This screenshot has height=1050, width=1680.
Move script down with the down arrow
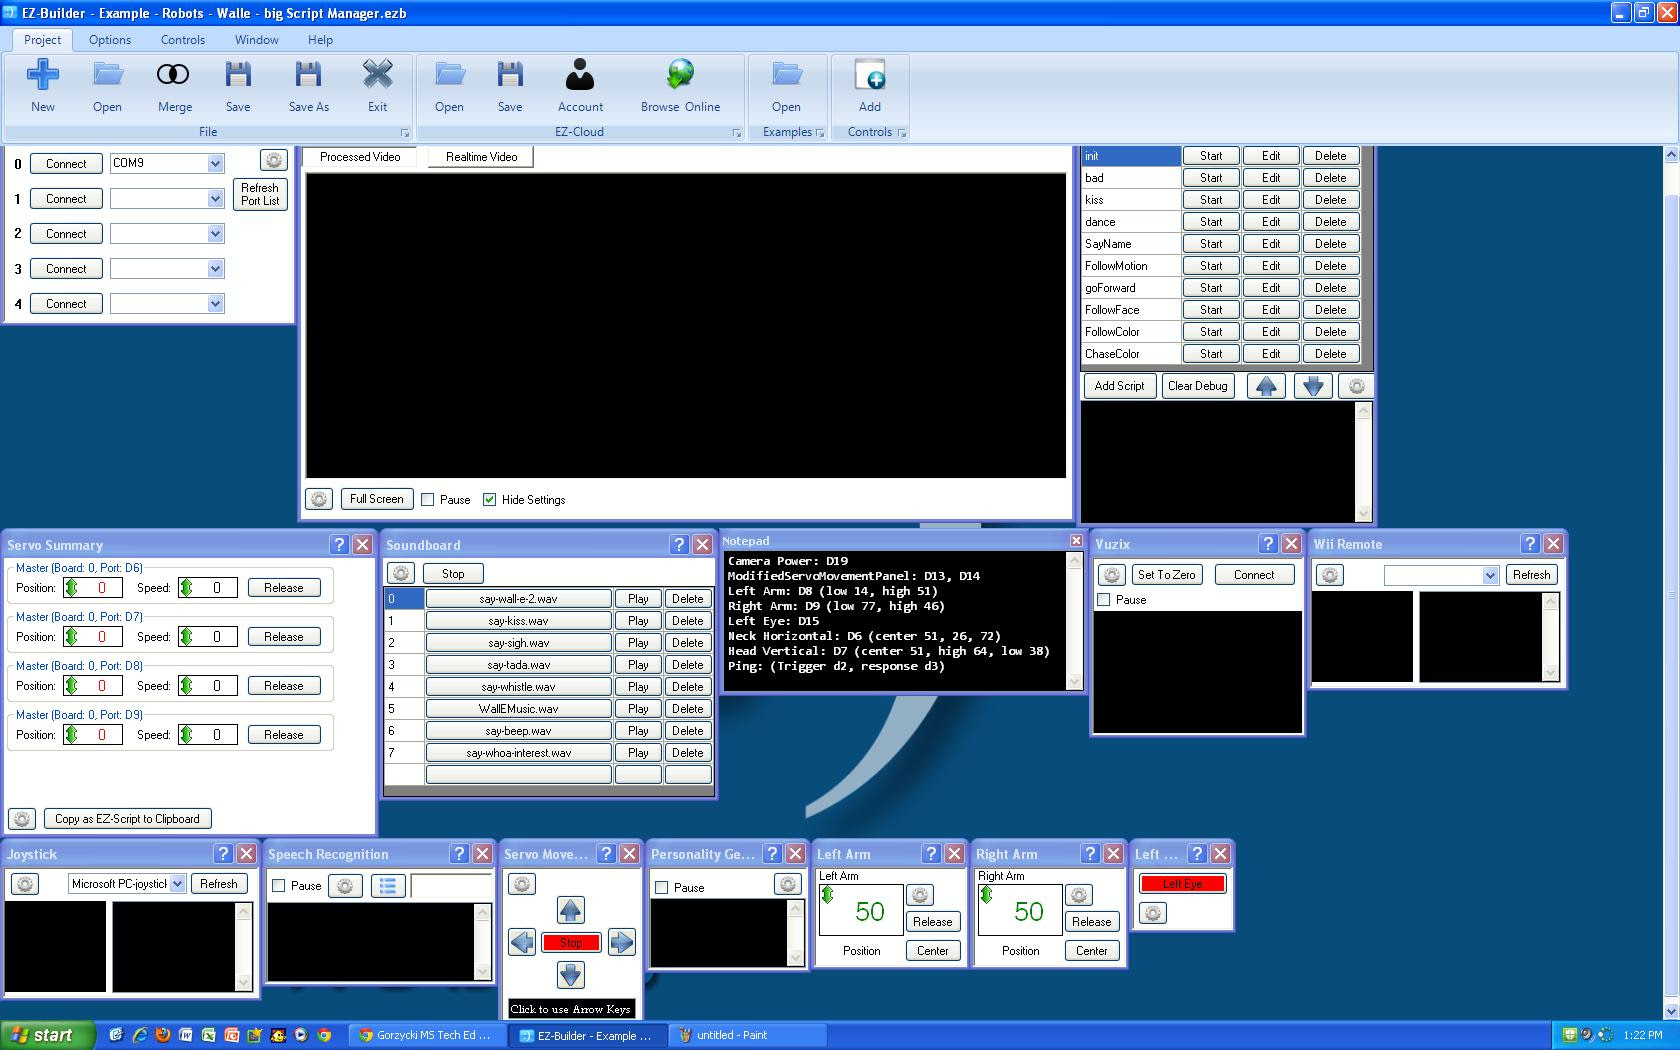click(1313, 386)
